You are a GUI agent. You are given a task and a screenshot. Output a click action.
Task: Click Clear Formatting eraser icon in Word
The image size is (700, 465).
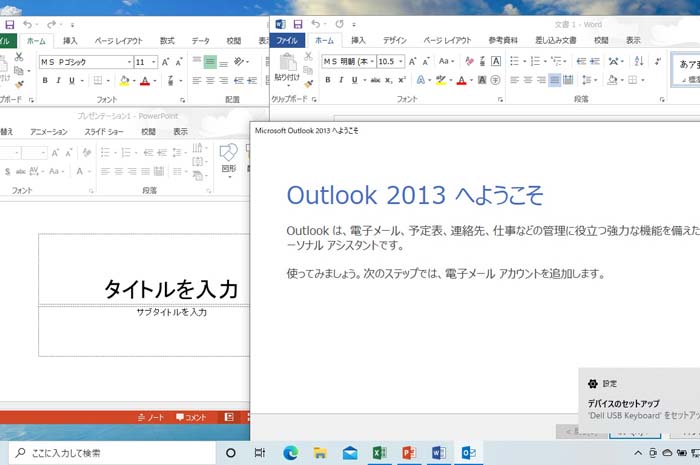click(x=469, y=61)
